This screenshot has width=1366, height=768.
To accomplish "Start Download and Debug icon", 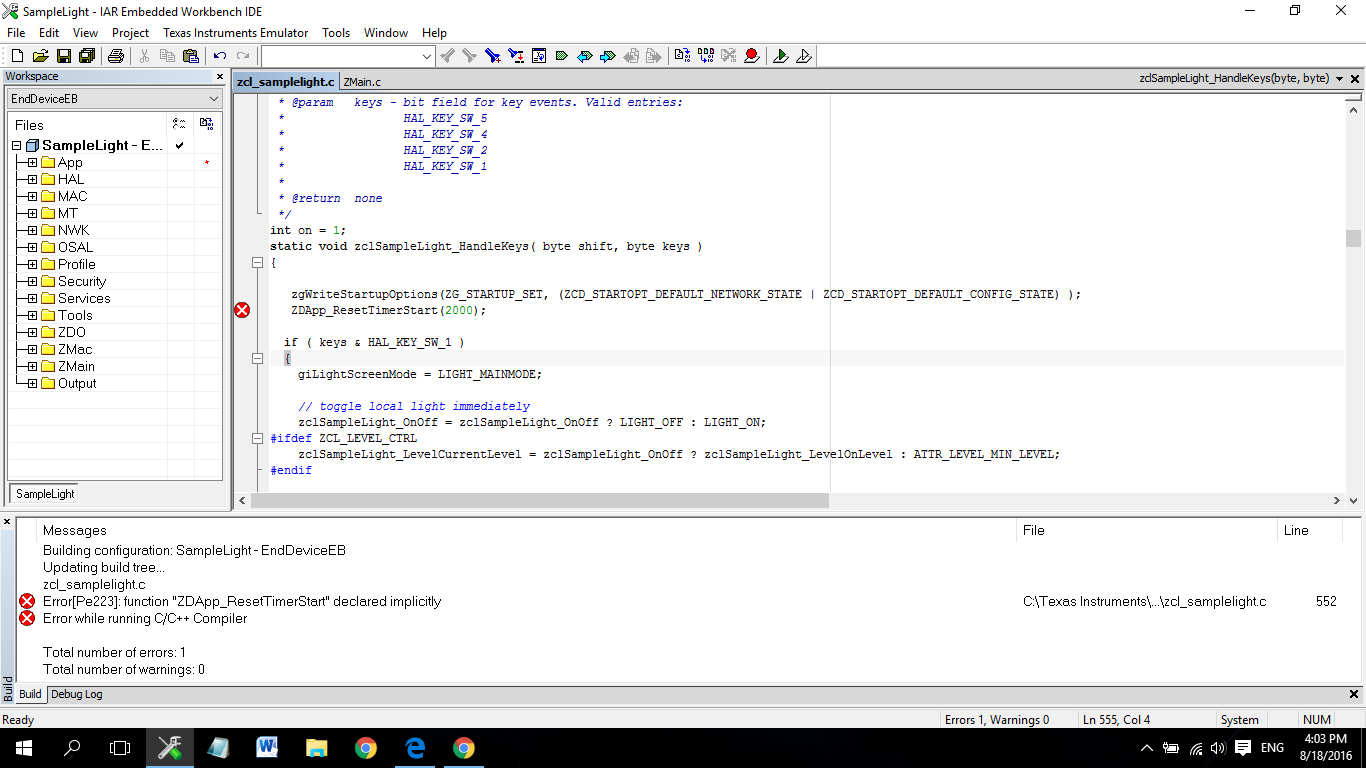I will [x=781, y=56].
